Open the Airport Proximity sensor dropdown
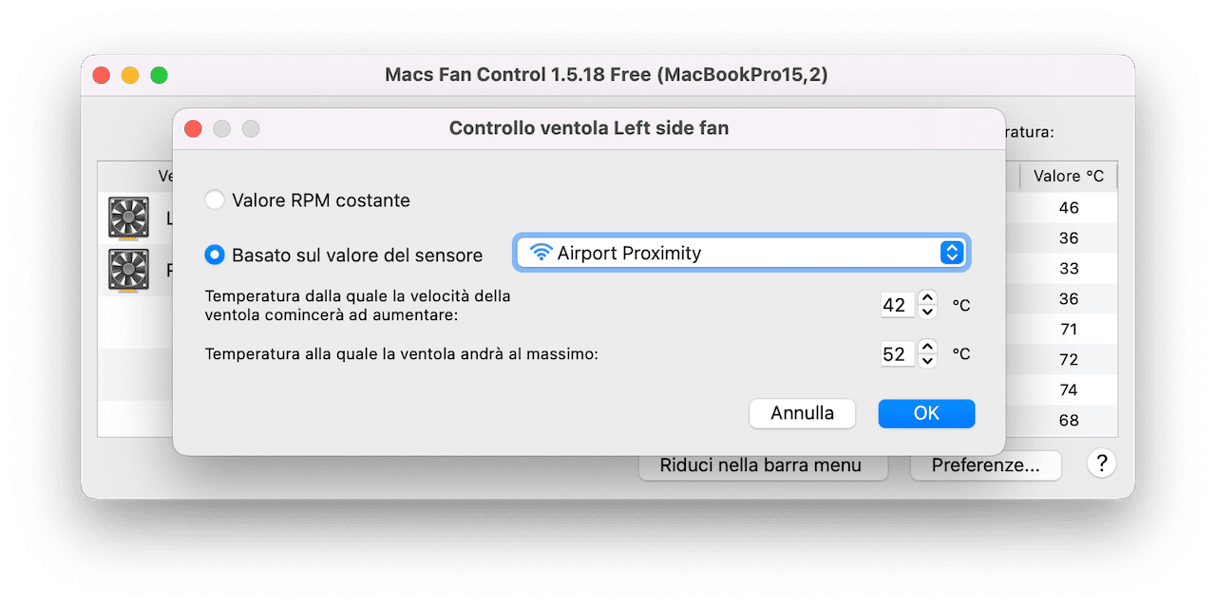The image size is (1216, 606). tap(741, 253)
